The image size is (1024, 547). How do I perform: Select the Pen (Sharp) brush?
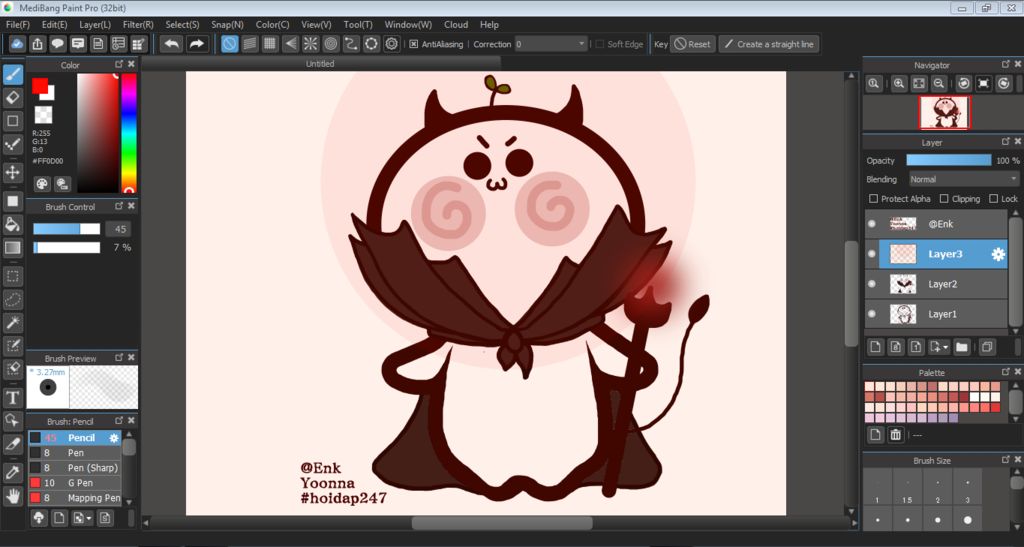point(74,468)
